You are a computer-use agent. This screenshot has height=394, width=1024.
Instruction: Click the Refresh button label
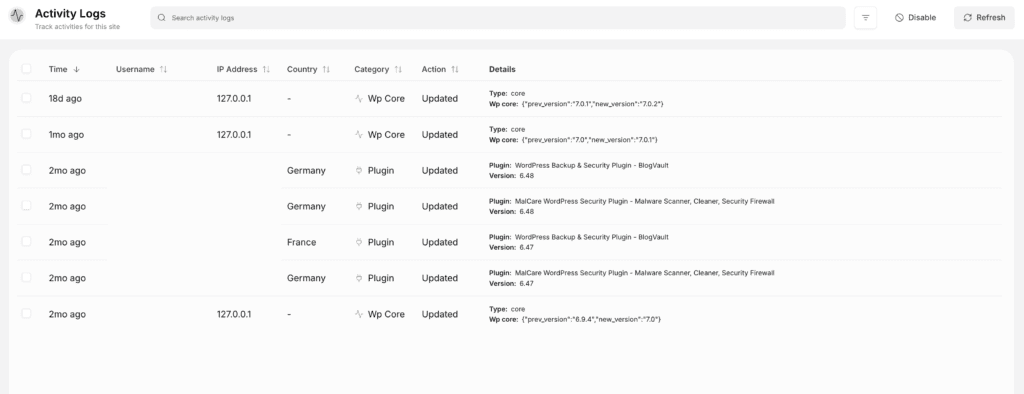[991, 18]
